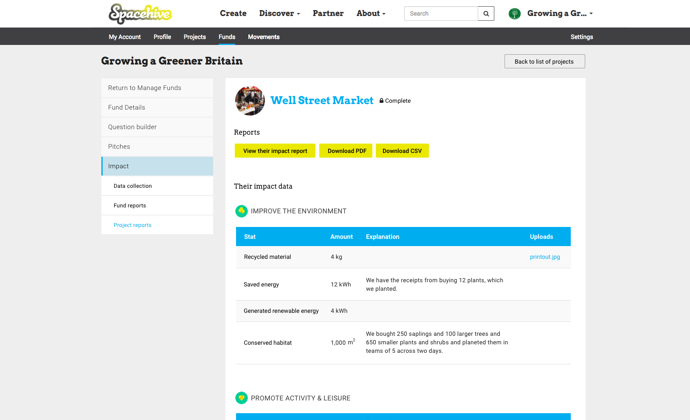The width and height of the screenshot is (690, 420).
Task: Click the Recycled material row label
Action: point(267,257)
